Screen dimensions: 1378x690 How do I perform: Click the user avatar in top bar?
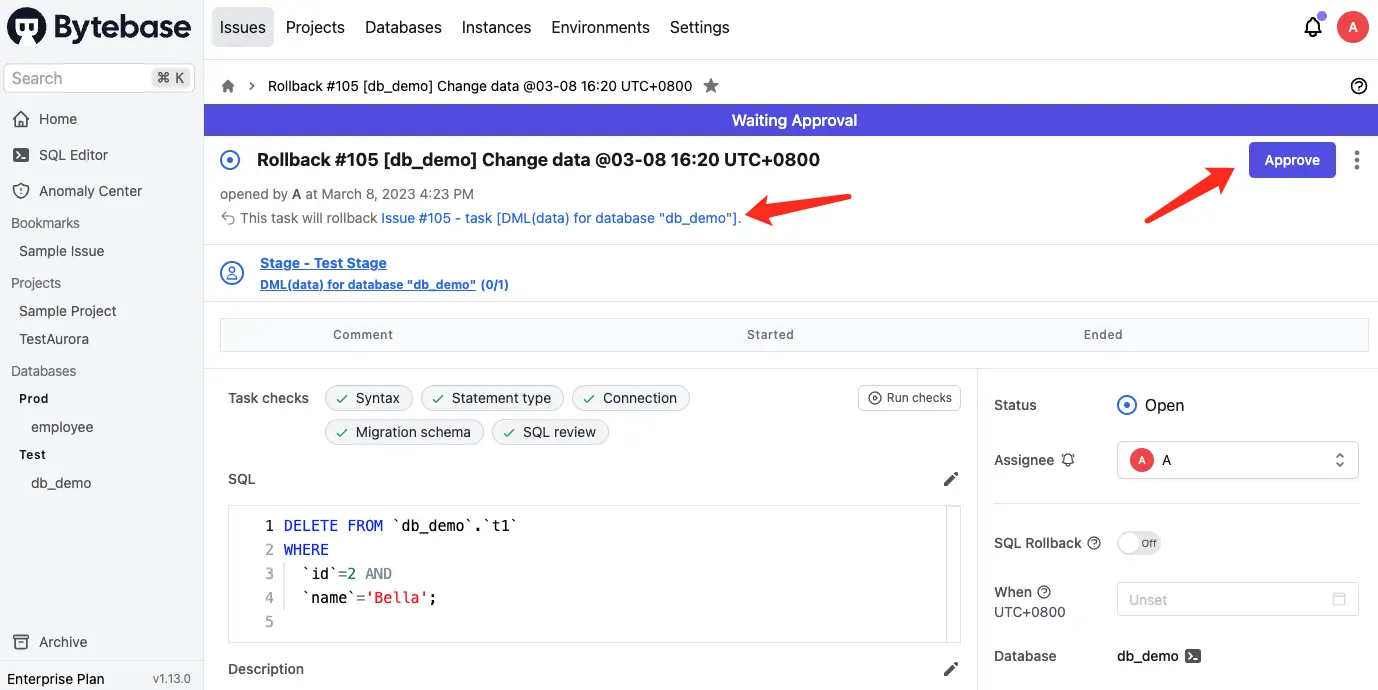tap(1352, 28)
